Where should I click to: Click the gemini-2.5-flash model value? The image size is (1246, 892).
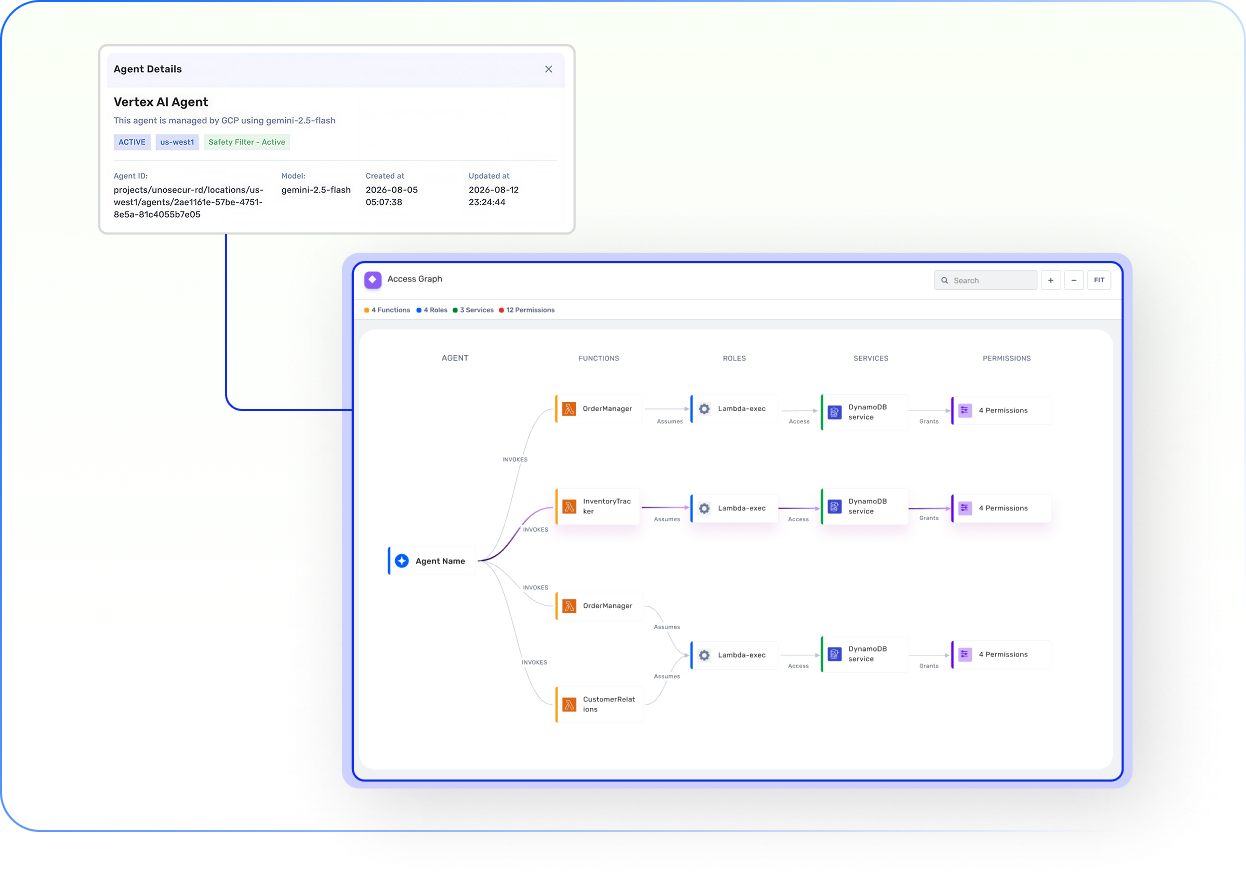pos(316,190)
